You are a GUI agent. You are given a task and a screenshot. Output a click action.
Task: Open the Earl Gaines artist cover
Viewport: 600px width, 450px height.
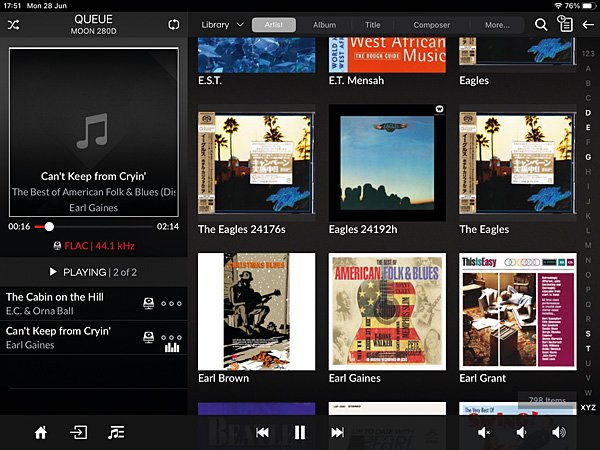click(x=387, y=311)
